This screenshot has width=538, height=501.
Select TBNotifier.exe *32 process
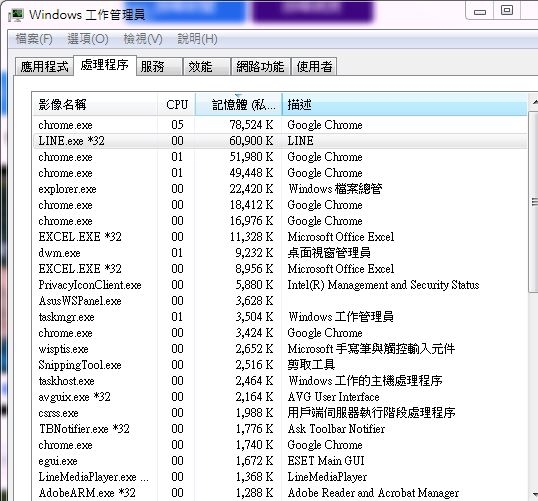[280, 429]
